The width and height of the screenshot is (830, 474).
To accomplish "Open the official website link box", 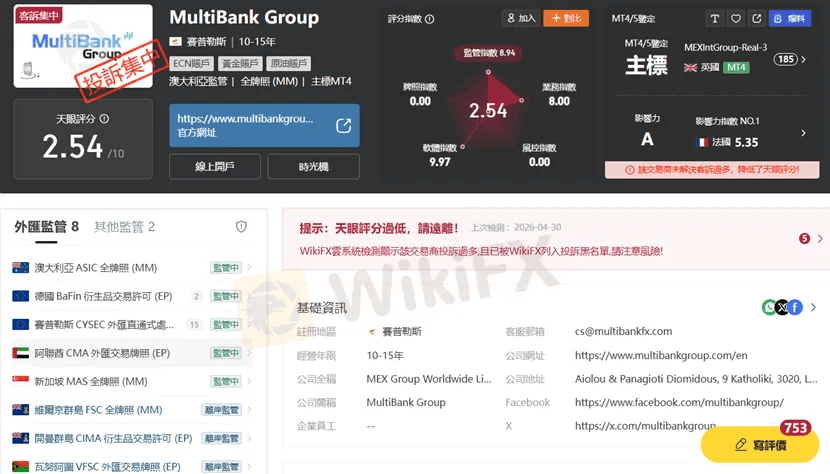I will coord(264,126).
